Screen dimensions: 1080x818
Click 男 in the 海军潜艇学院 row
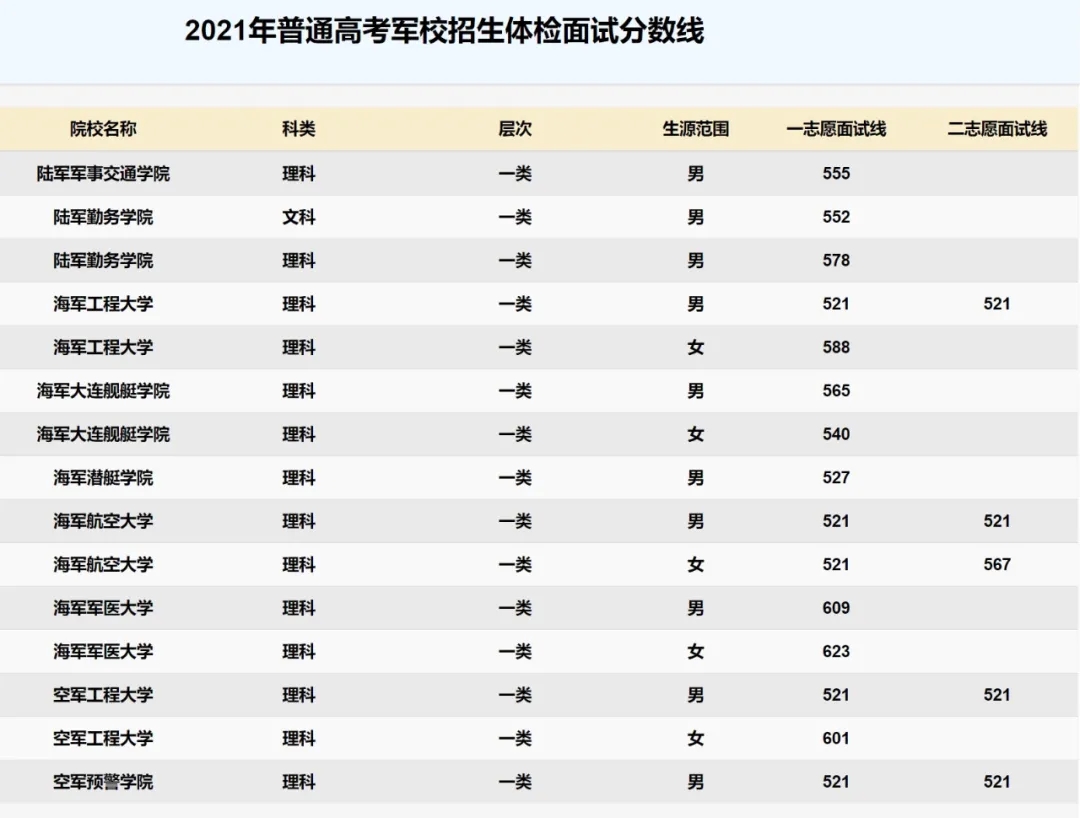coord(696,477)
